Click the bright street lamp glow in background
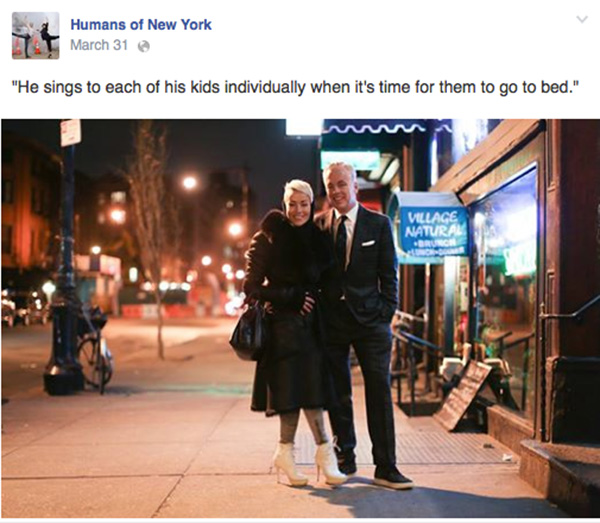This screenshot has width=600, height=523. click(189, 183)
